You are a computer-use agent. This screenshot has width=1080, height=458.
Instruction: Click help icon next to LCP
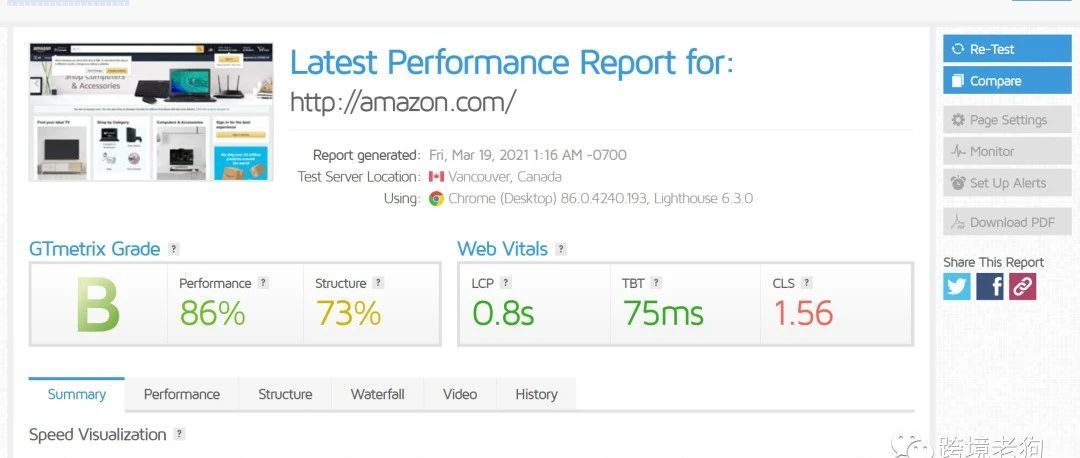pyautogui.click(x=506, y=283)
